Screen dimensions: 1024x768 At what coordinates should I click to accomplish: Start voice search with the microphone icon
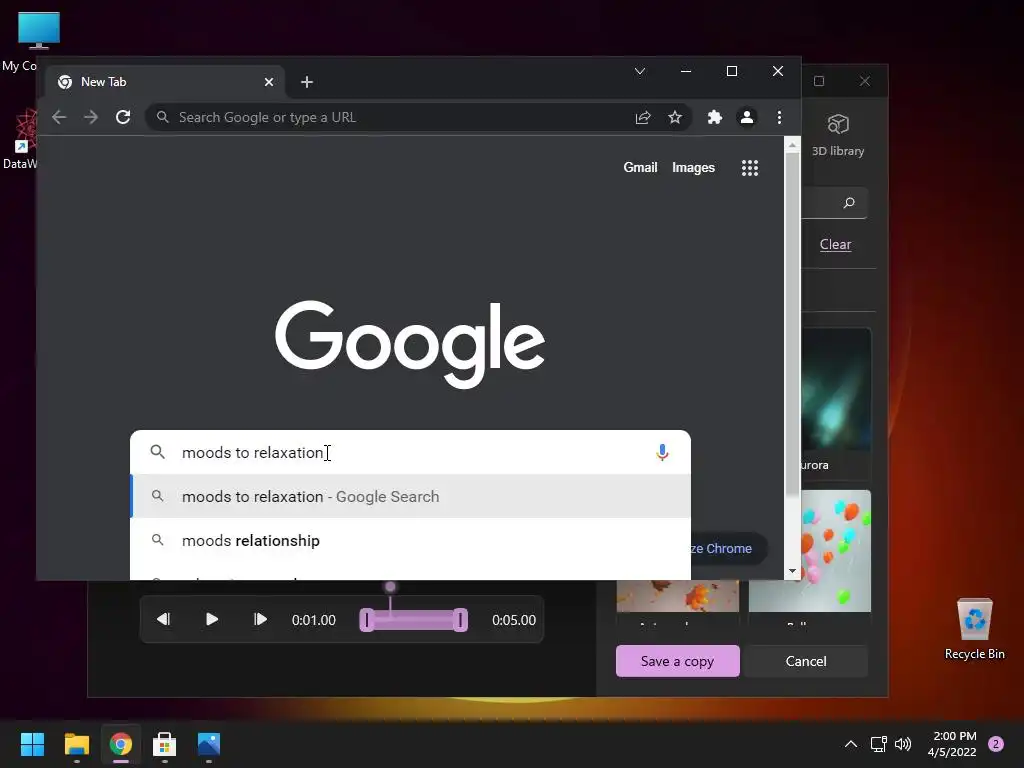click(x=662, y=452)
